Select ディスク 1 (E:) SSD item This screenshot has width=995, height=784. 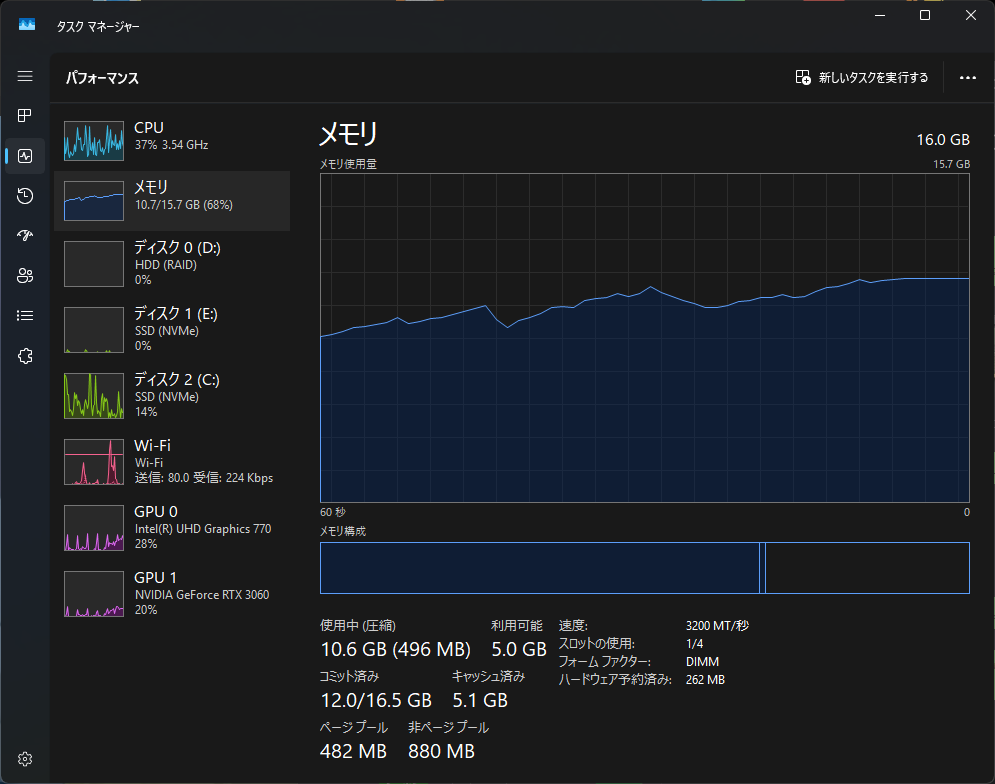click(x=172, y=329)
